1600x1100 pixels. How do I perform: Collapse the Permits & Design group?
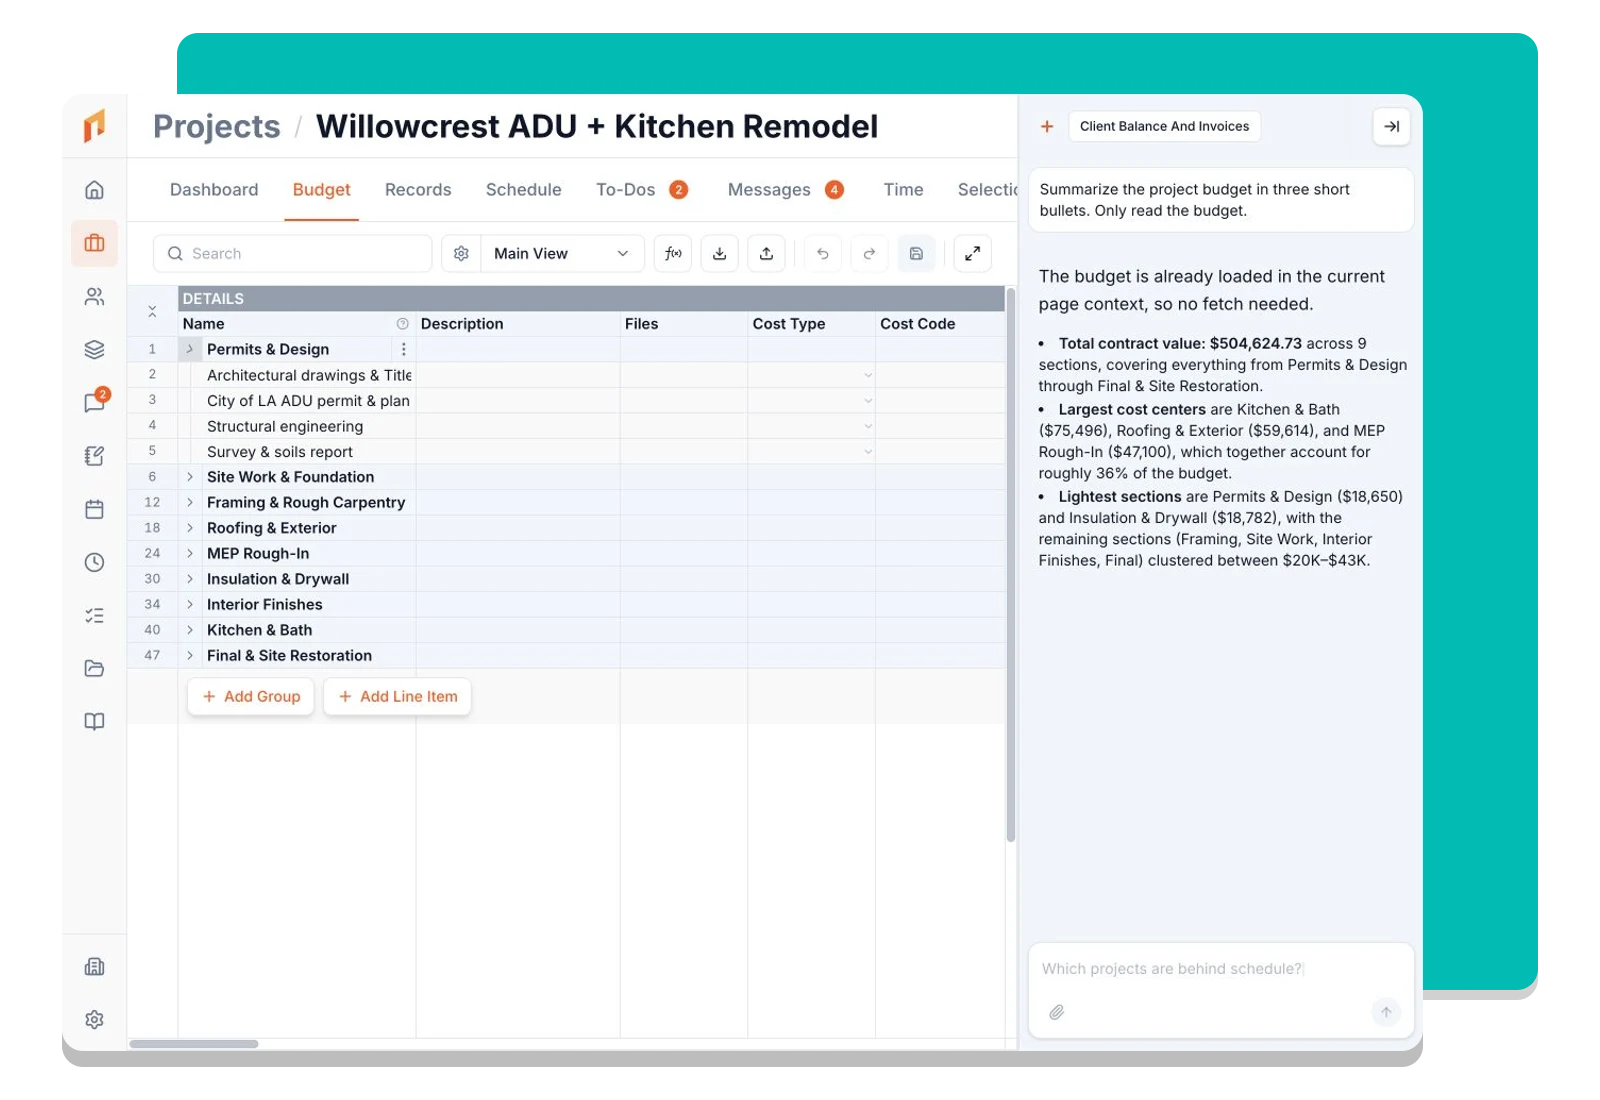coord(189,349)
